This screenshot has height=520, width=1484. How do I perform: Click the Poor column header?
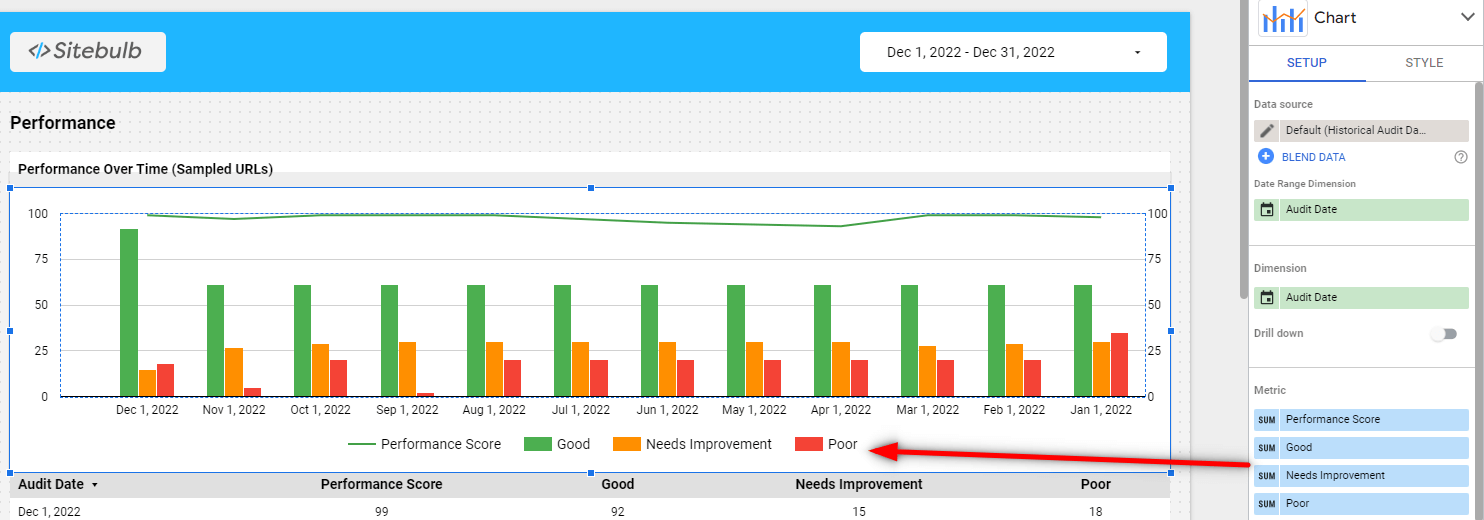click(x=1096, y=484)
